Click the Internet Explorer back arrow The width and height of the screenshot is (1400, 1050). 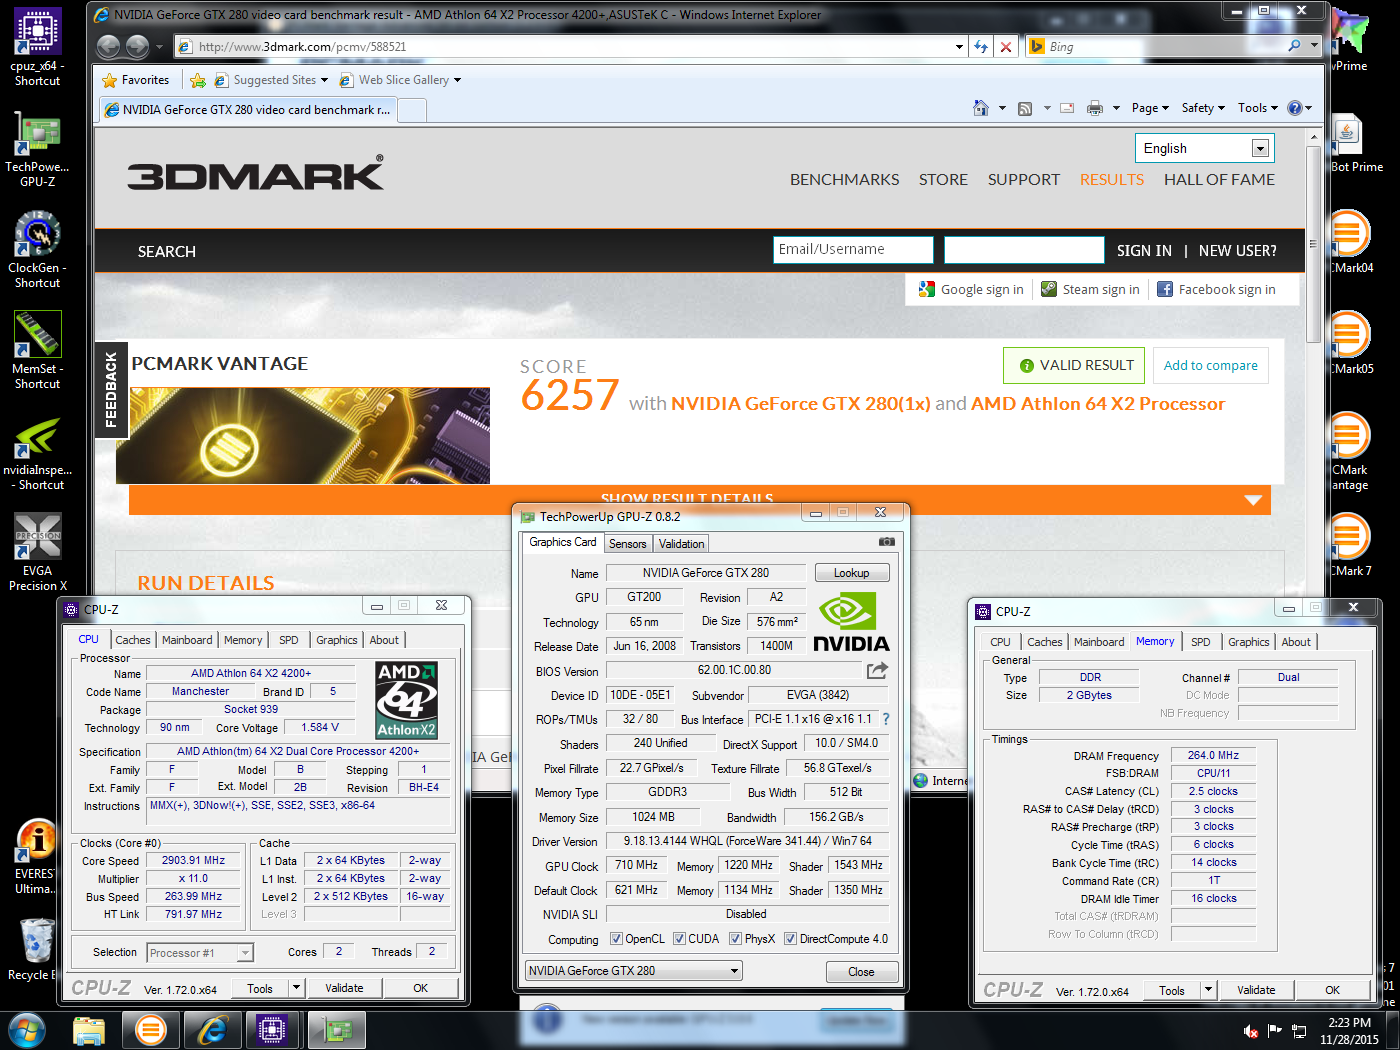point(108,46)
